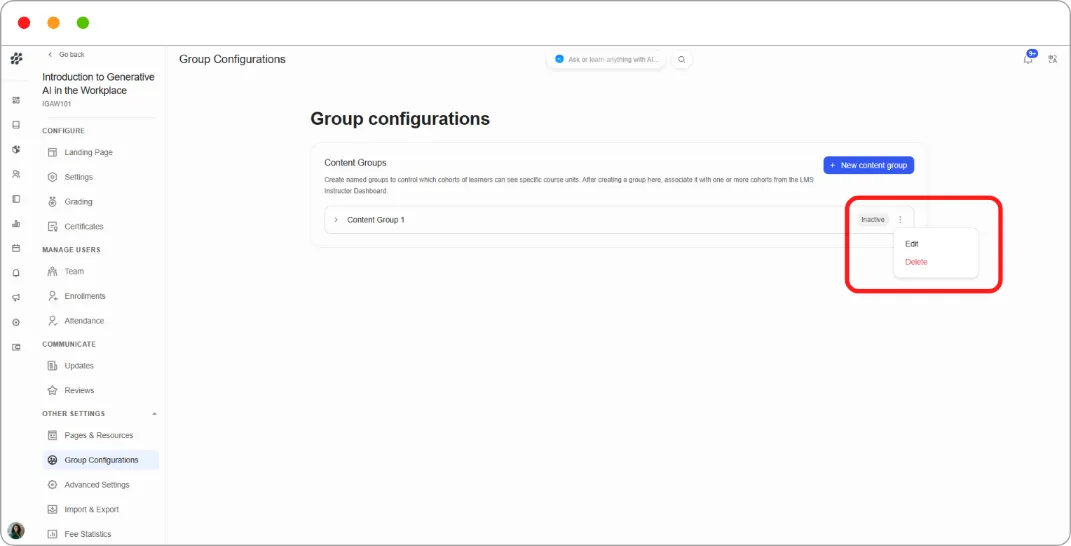Click the Grading medal icon
This screenshot has width=1071, height=546.
pos(53,202)
